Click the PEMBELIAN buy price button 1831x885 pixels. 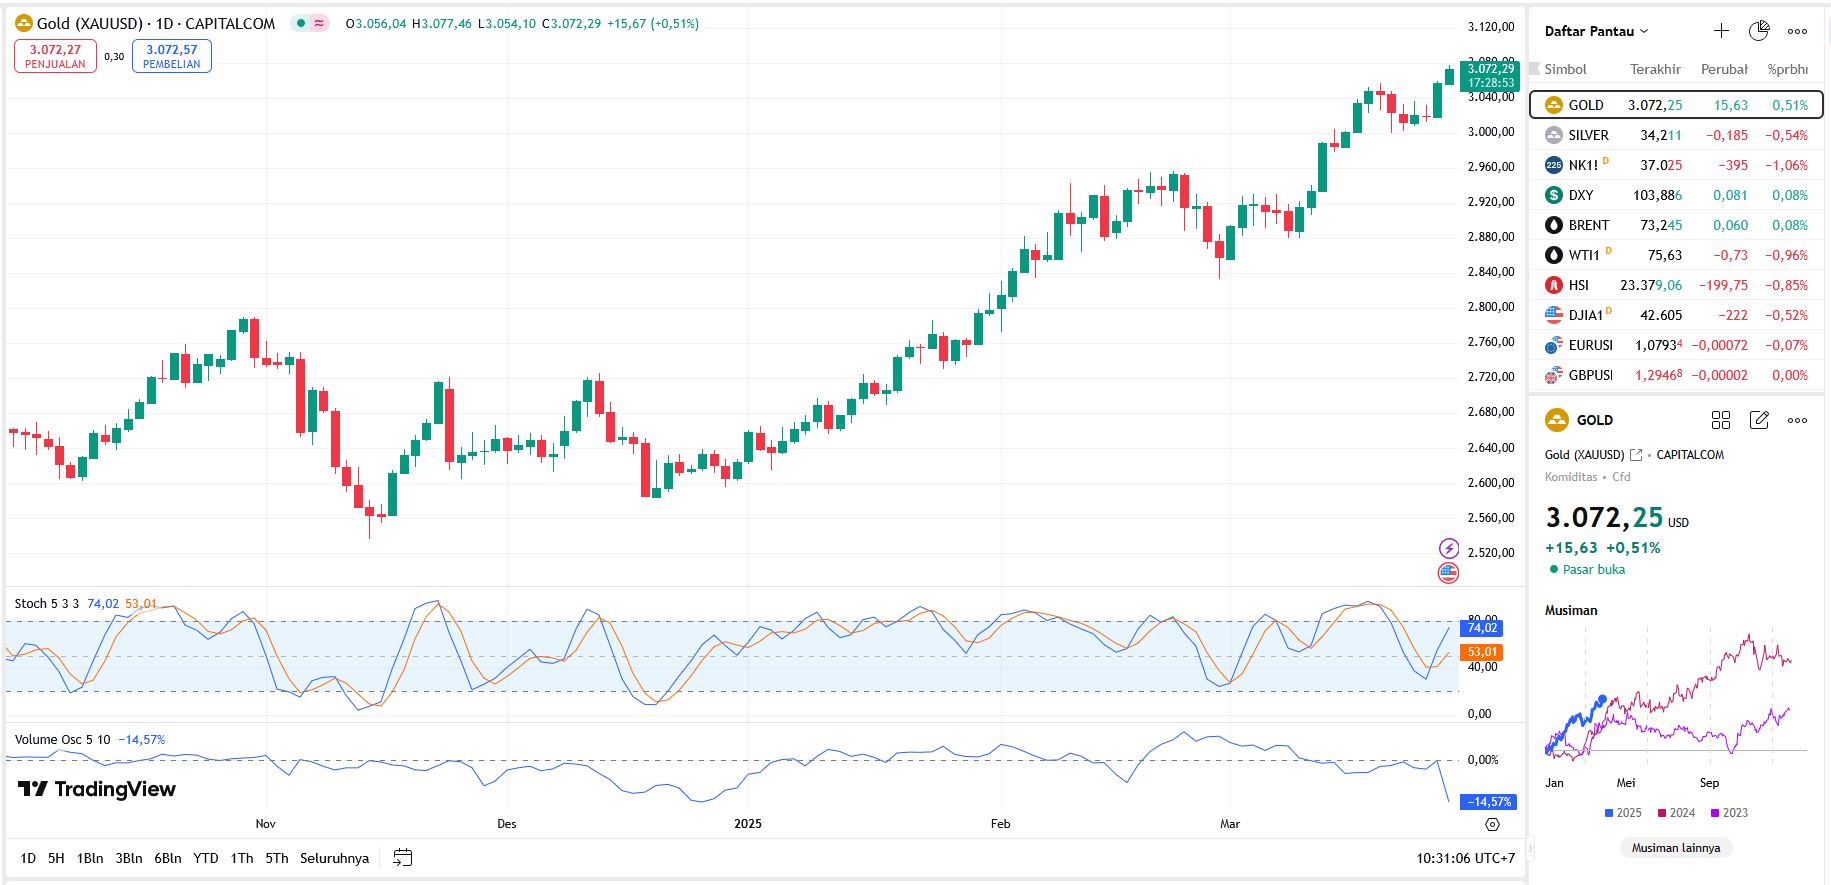[x=171, y=56]
